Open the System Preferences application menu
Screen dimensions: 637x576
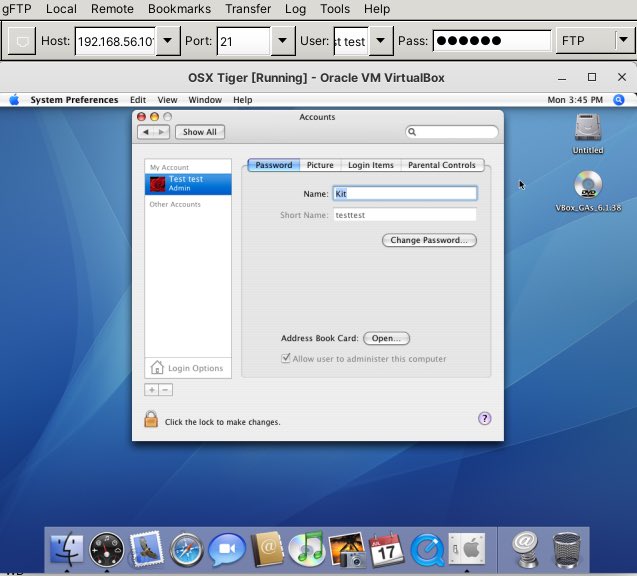[74, 100]
